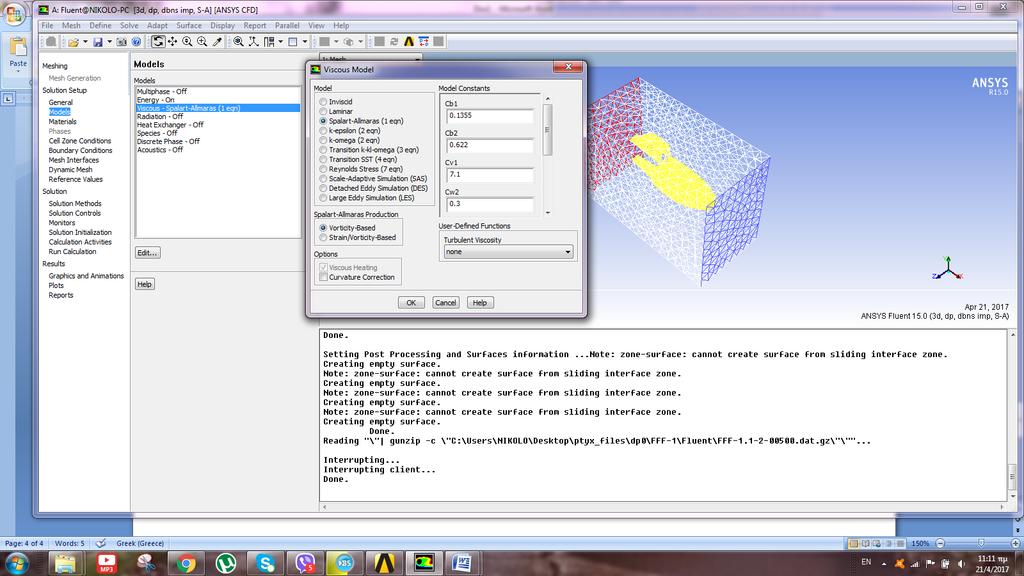Open the File menu

click(x=48, y=25)
